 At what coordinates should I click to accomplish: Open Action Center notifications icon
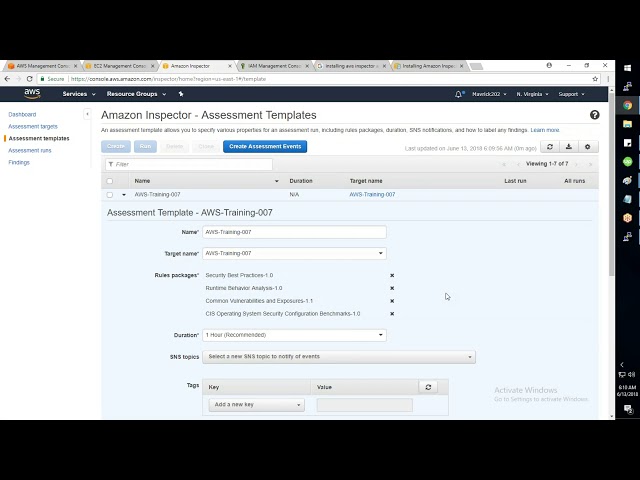[628, 409]
